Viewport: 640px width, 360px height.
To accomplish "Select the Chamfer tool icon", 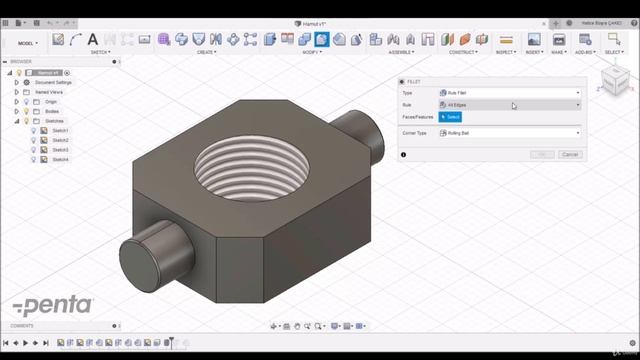I will point(339,39).
